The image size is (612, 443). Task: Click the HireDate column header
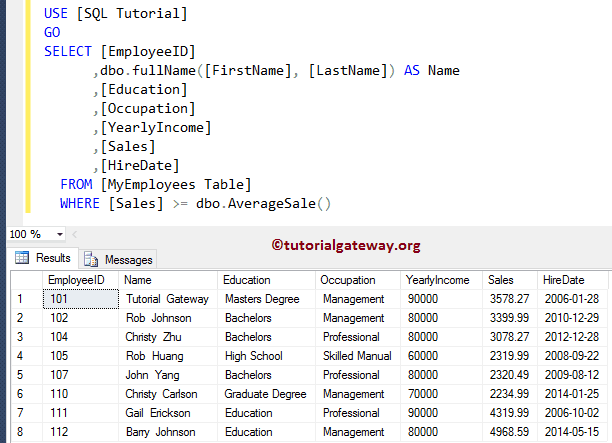pyautogui.click(x=561, y=280)
